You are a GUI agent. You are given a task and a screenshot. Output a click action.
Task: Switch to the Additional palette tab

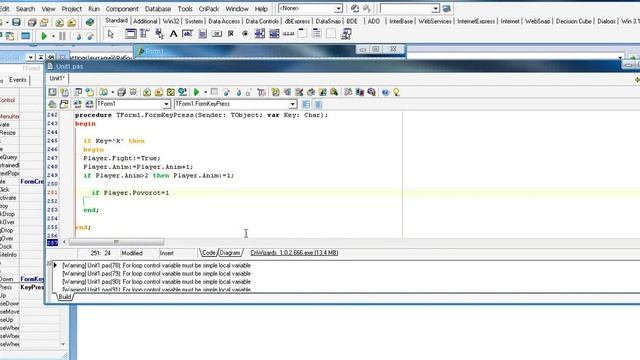[x=145, y=21]
